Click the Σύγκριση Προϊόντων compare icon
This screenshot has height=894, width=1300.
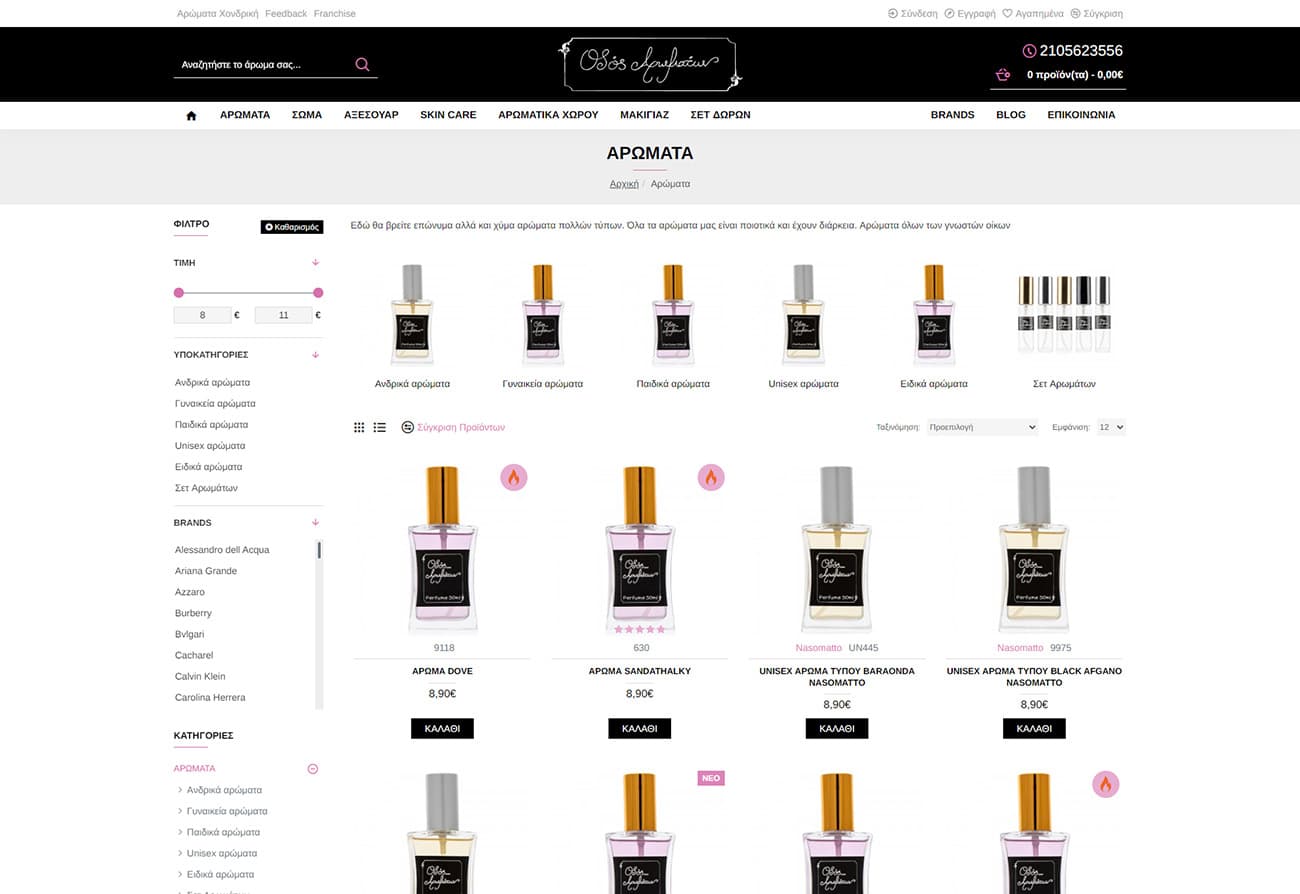tap(407, 427)
